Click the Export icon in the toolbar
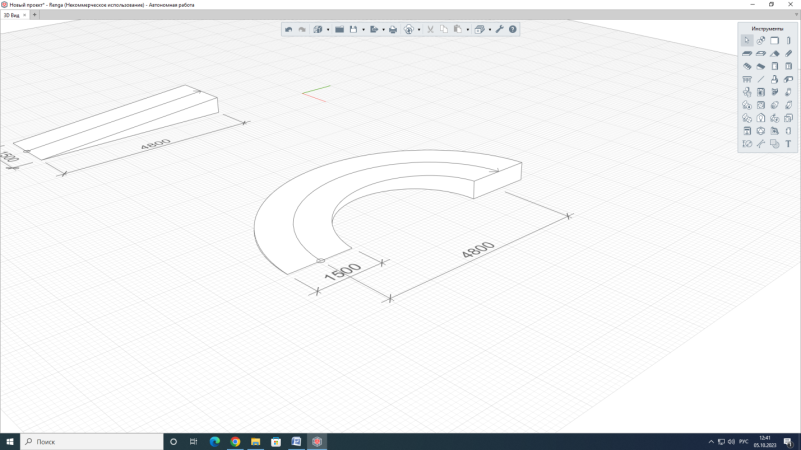 373,30
